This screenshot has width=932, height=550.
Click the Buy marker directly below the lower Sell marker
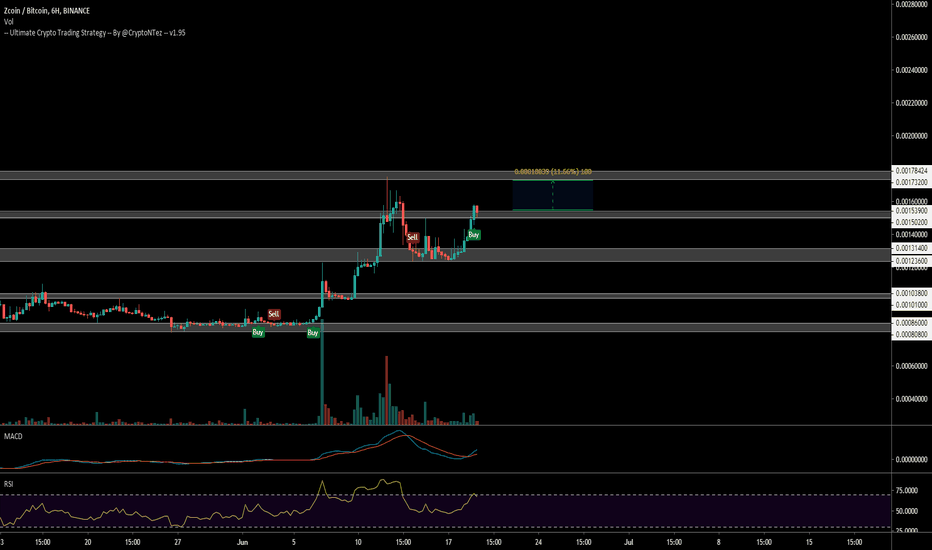point(258,332)
